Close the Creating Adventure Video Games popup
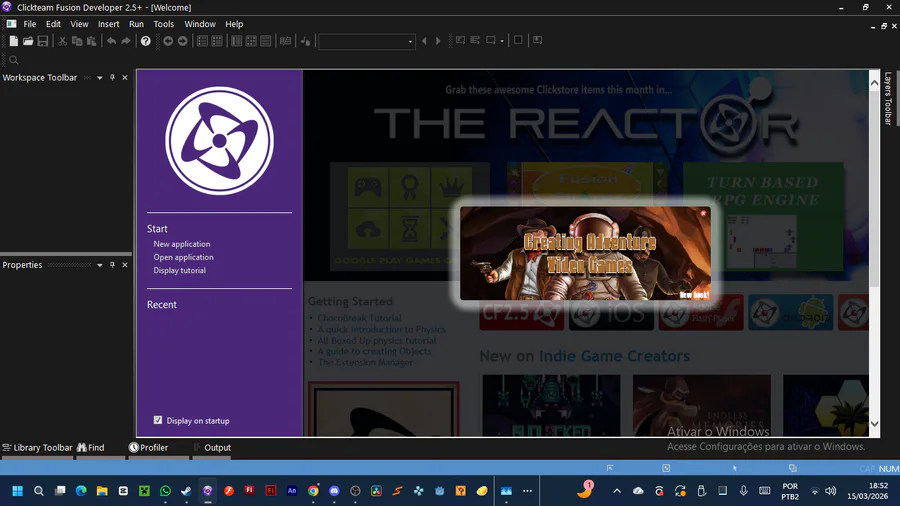 tap(703, 213)
